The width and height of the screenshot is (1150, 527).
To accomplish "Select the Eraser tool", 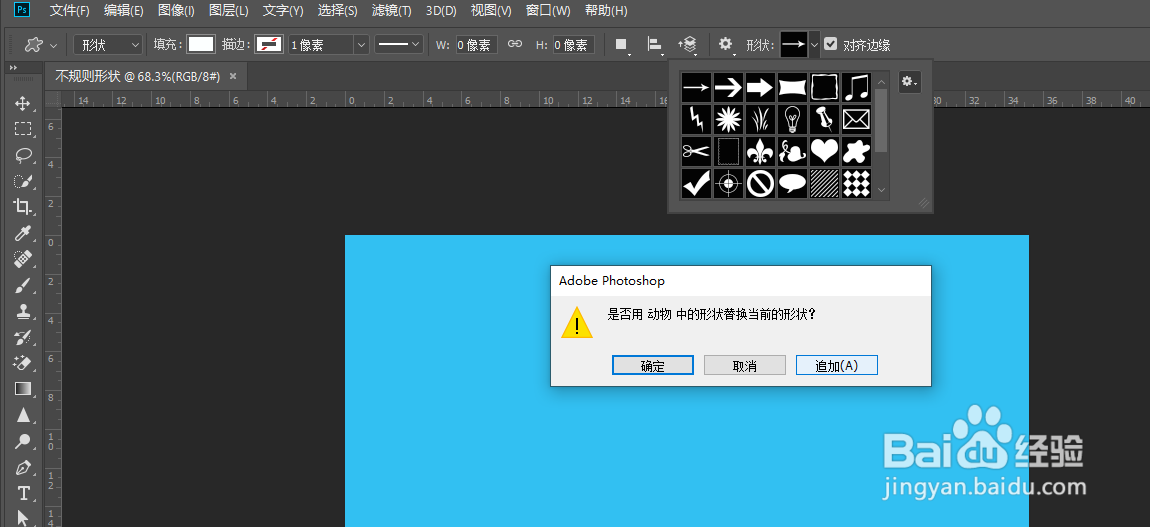I will 23,363.
